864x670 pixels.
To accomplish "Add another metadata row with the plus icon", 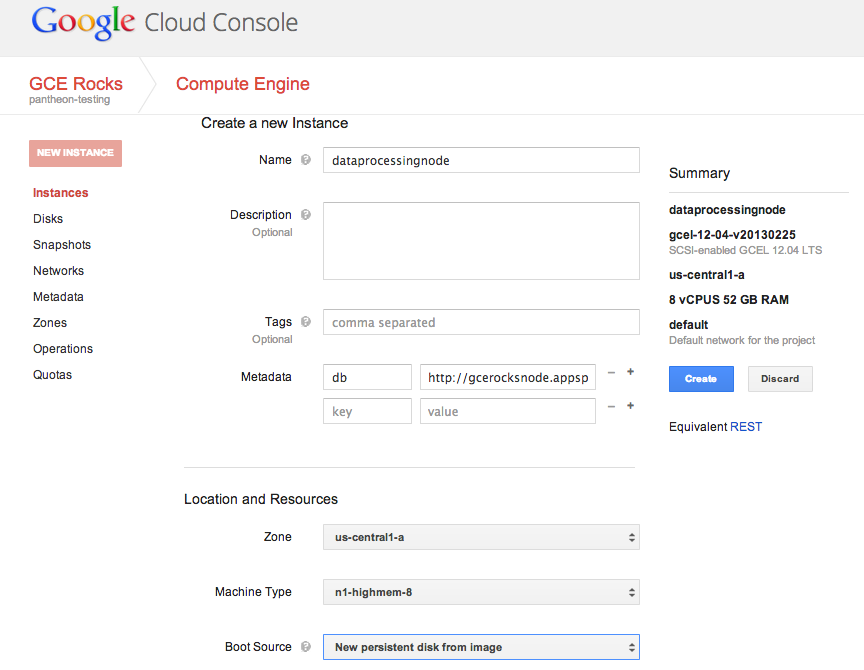I will pos(630,371).
